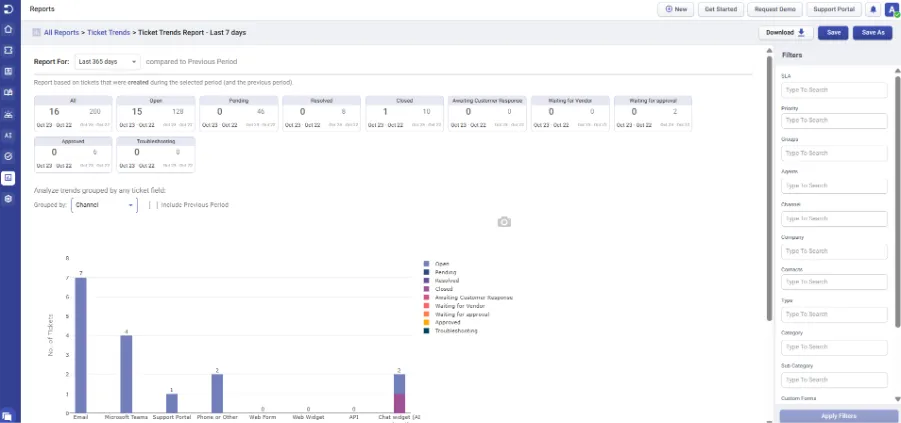Click the Sub-Category filter search field
Viewport: 901px width, 423px height.
click(834, 380)
